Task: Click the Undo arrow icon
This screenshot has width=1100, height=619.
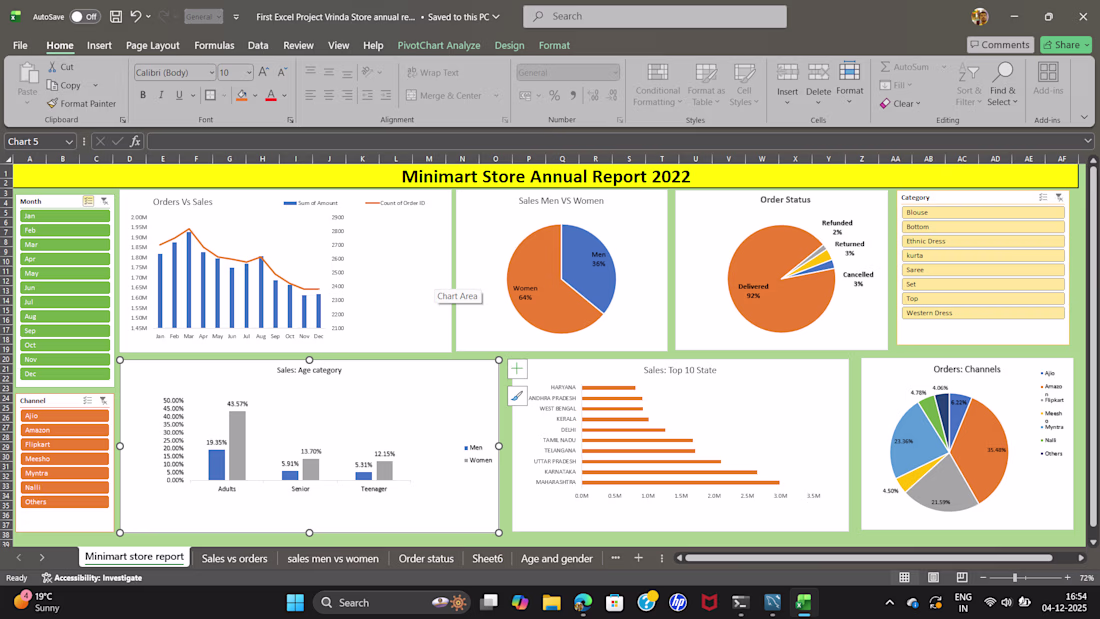Action: 135,16
